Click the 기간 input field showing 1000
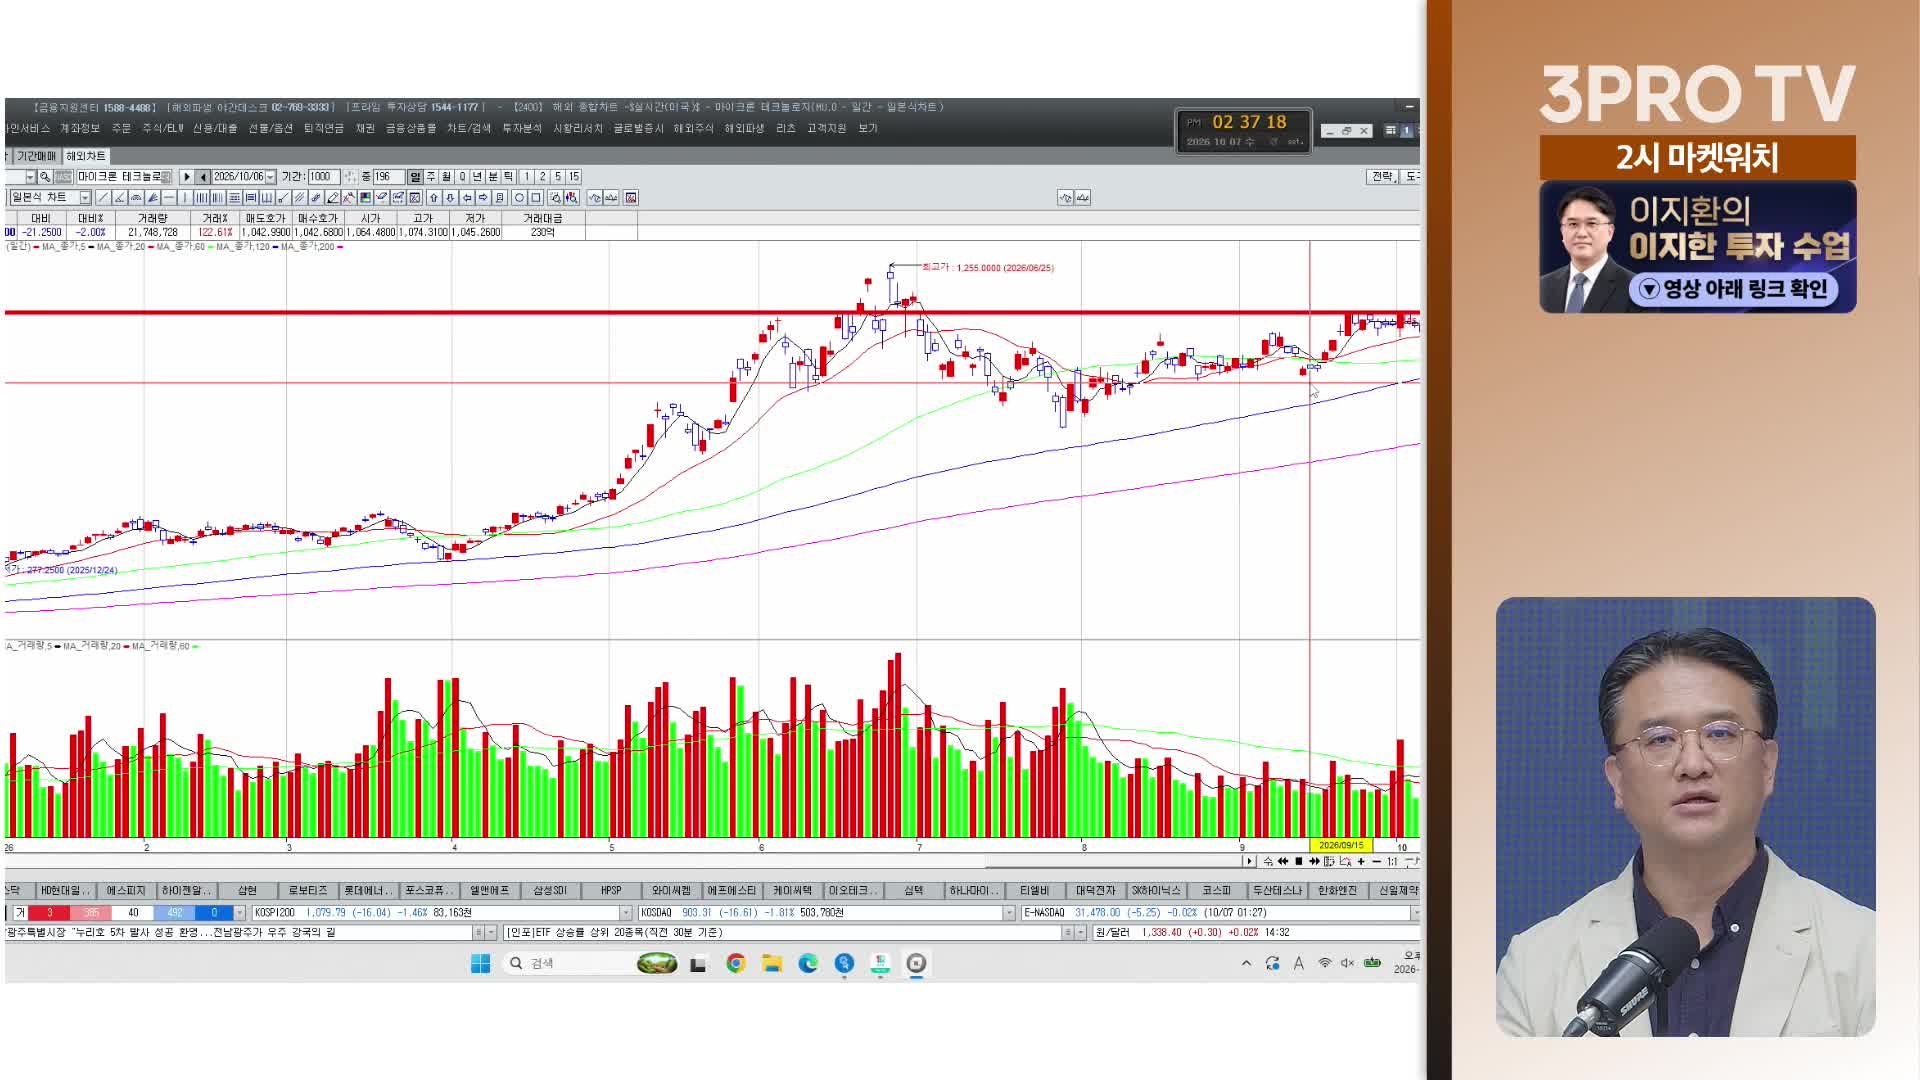Viewport: 1920px width, 1080px height. pos(324,177)
